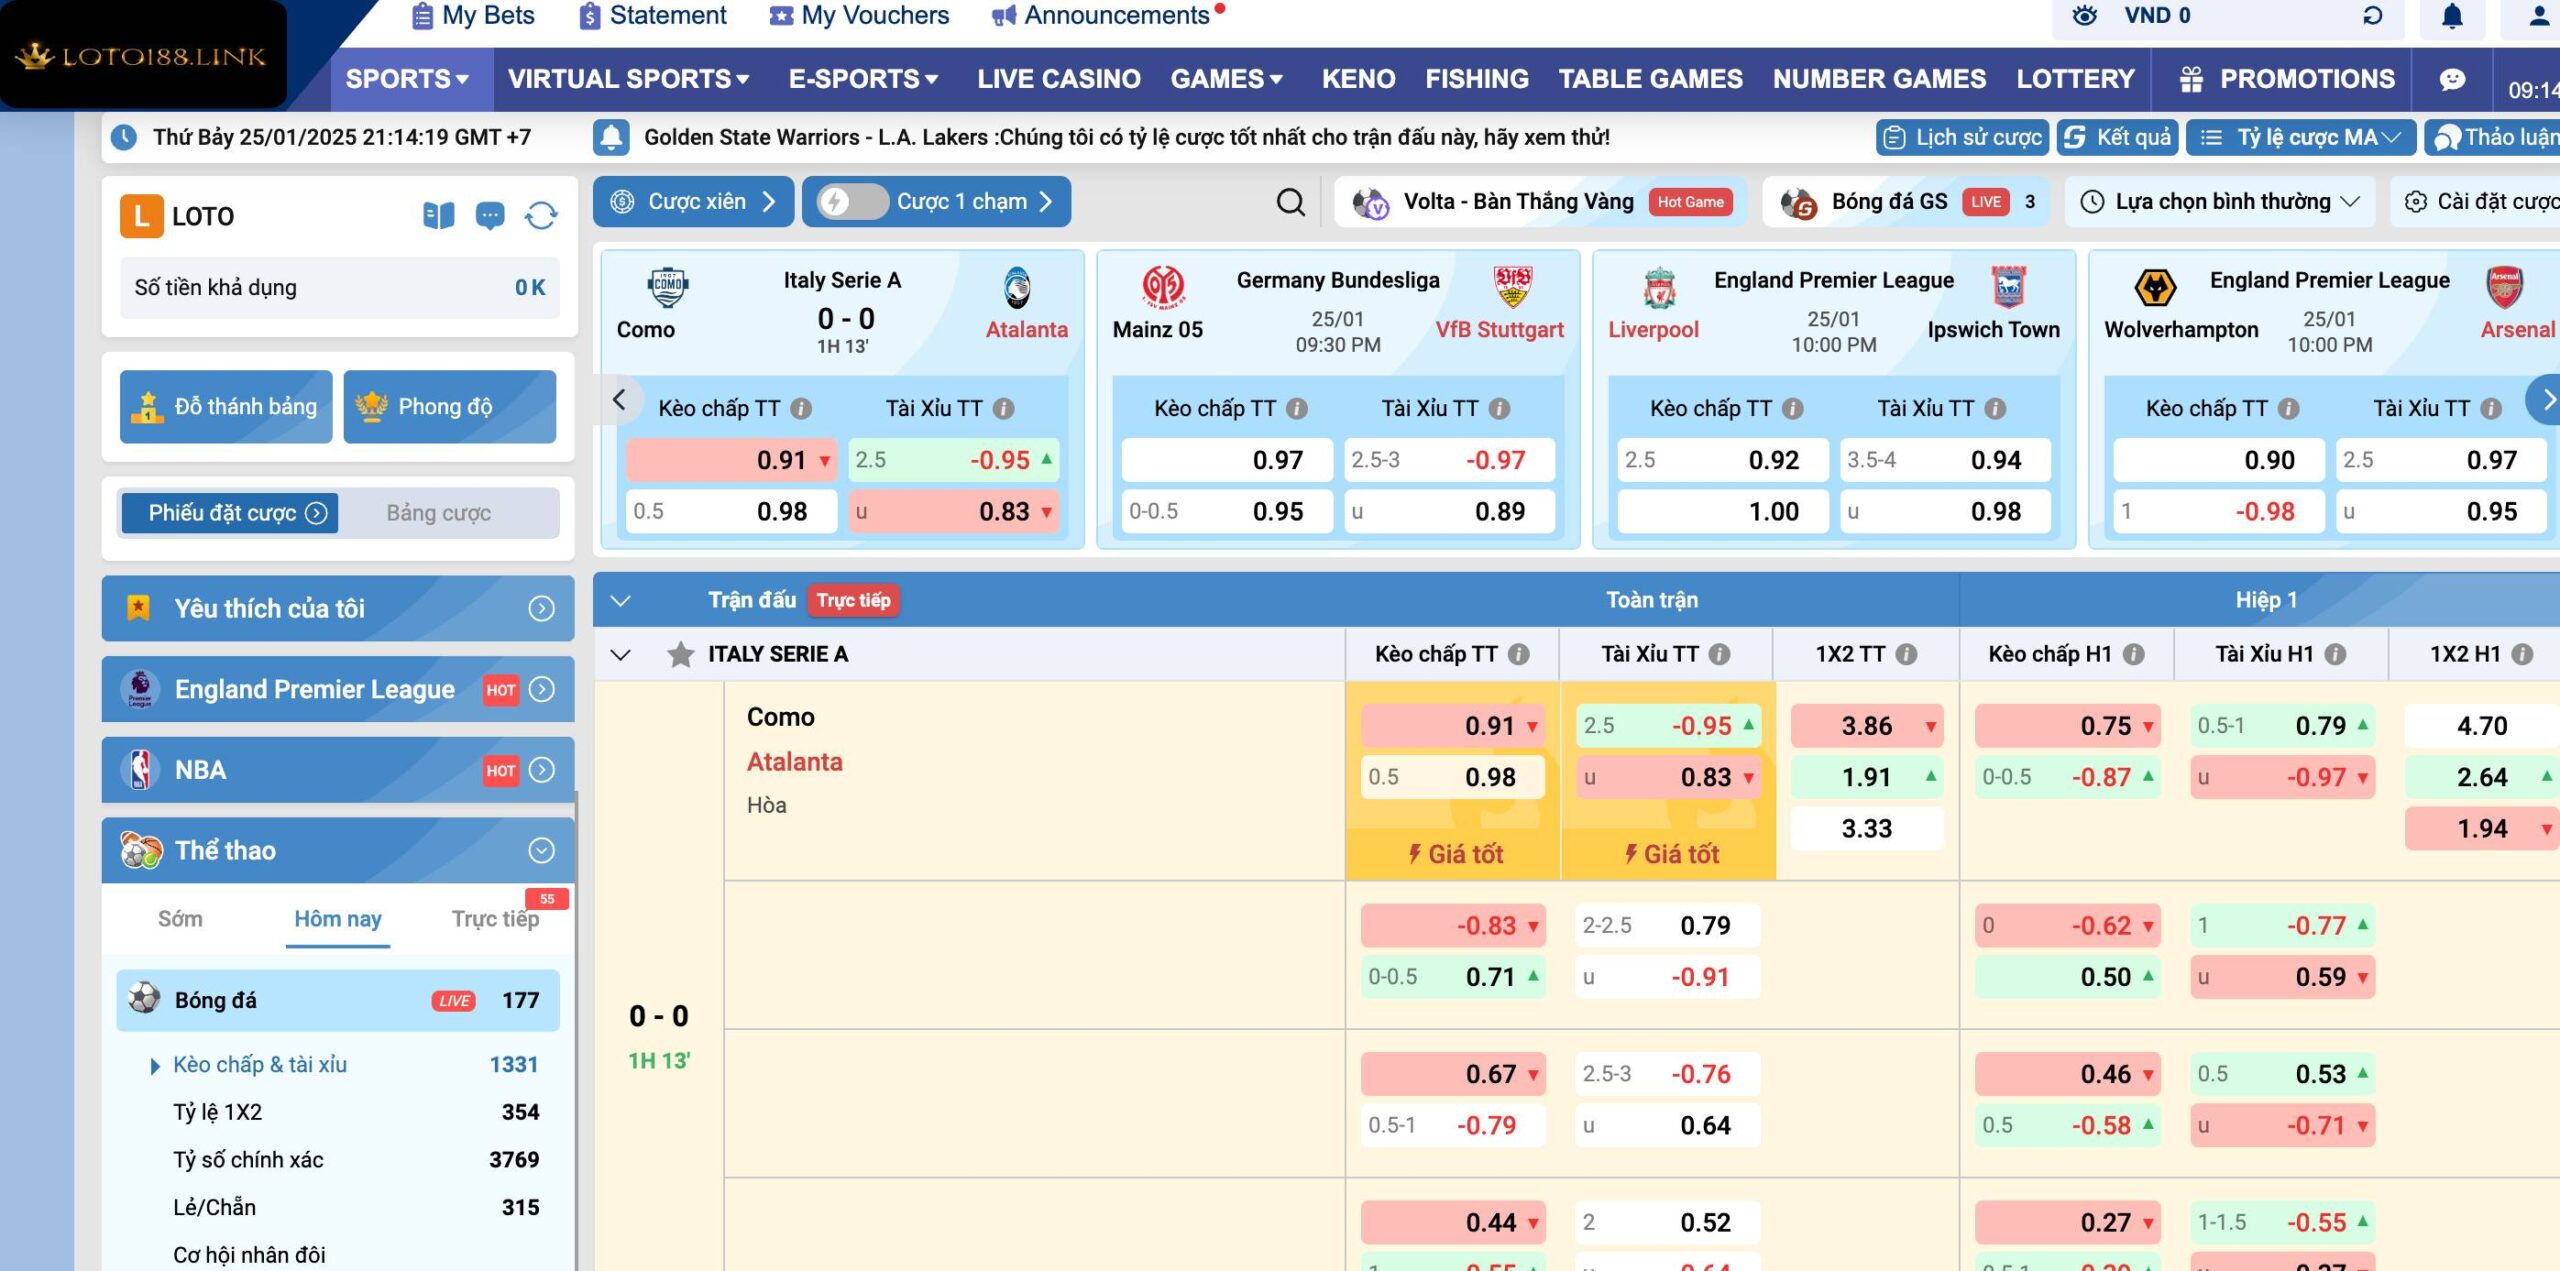Open the Lựa chọn bình thường dropdown
Viewport: 2560px width, 1271px height.
click(2219, 201)
